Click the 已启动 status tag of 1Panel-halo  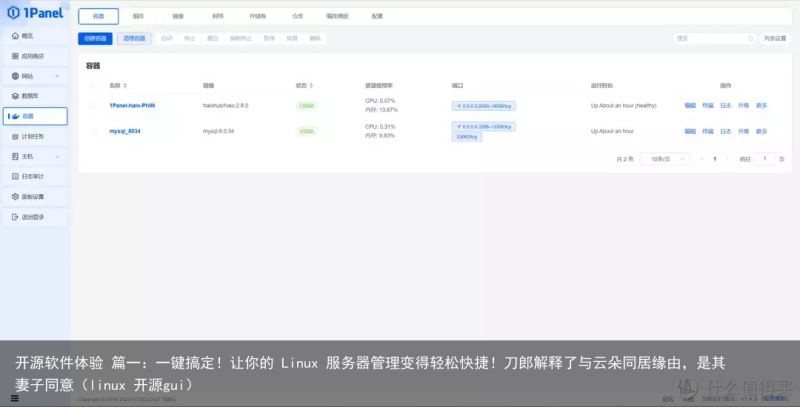[x=307, y=106]
